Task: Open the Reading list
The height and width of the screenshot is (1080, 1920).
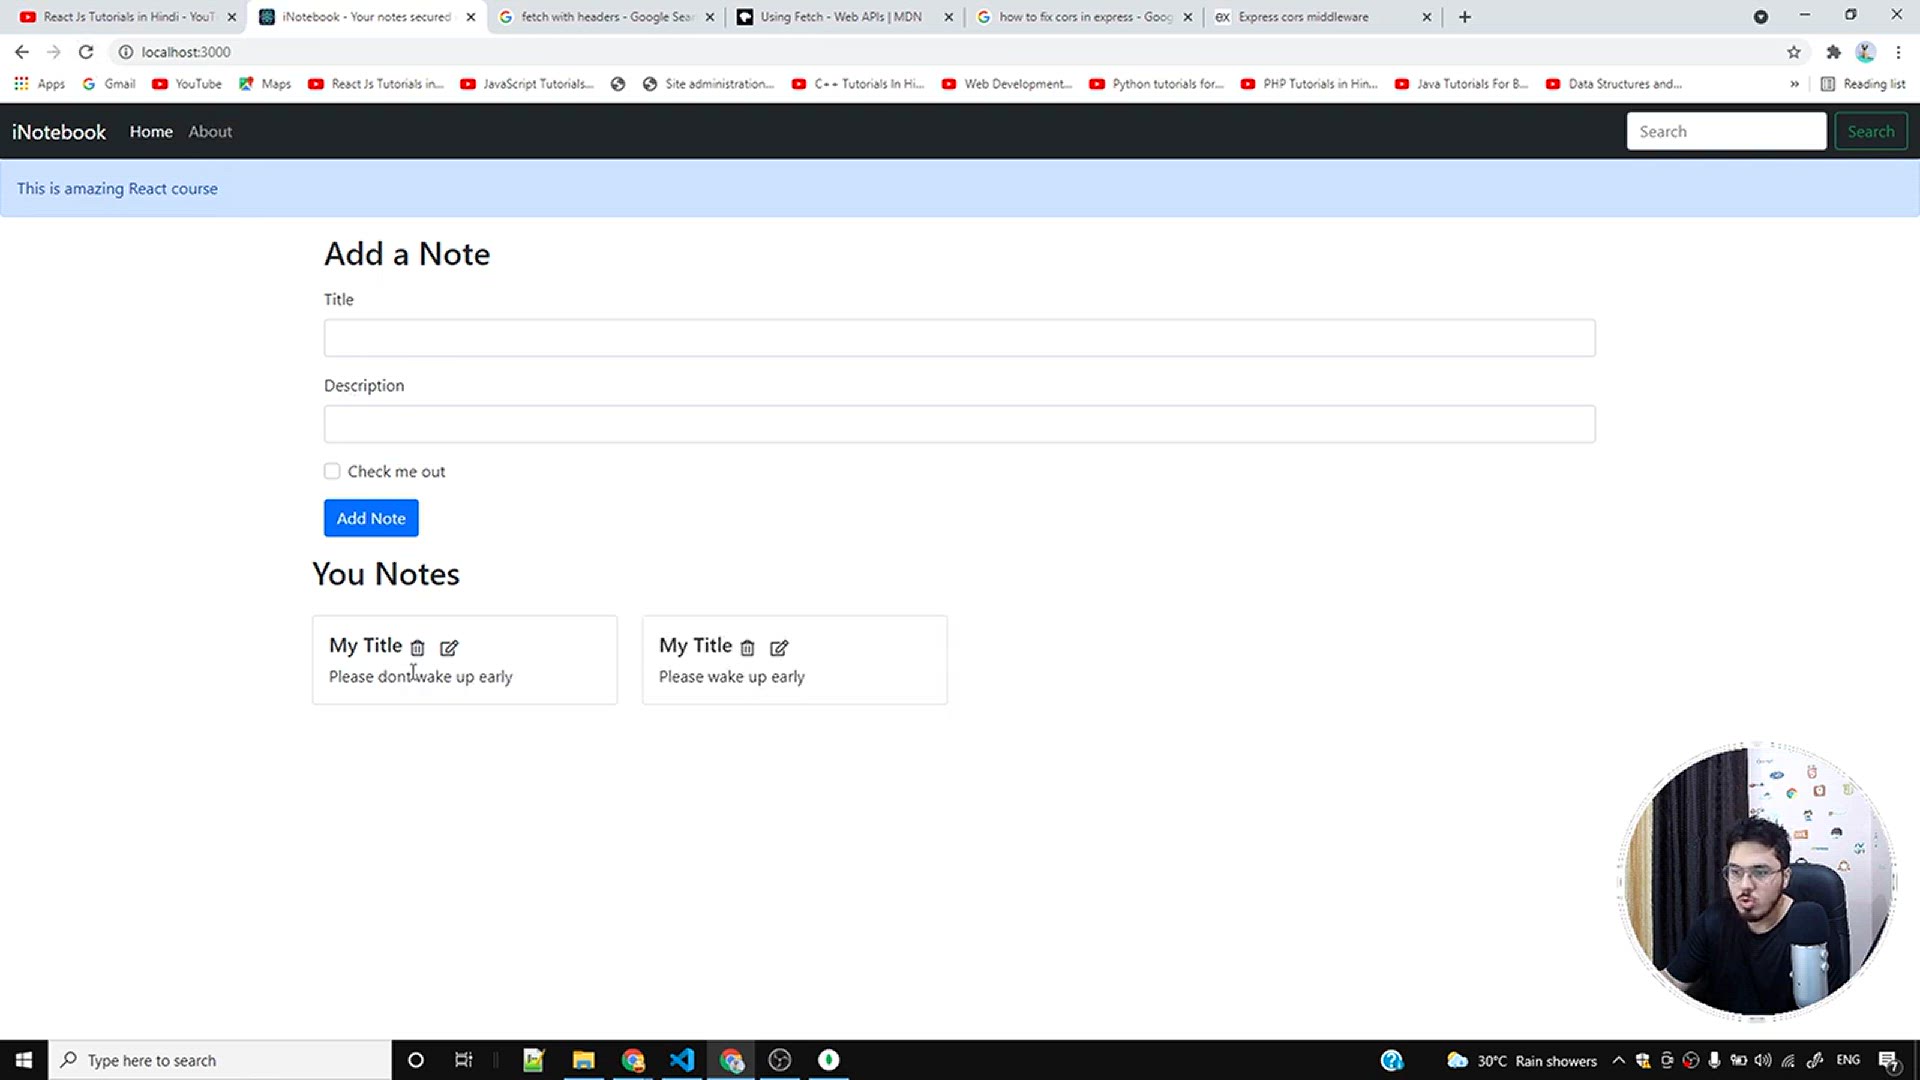Action: tap(1863, 84)
